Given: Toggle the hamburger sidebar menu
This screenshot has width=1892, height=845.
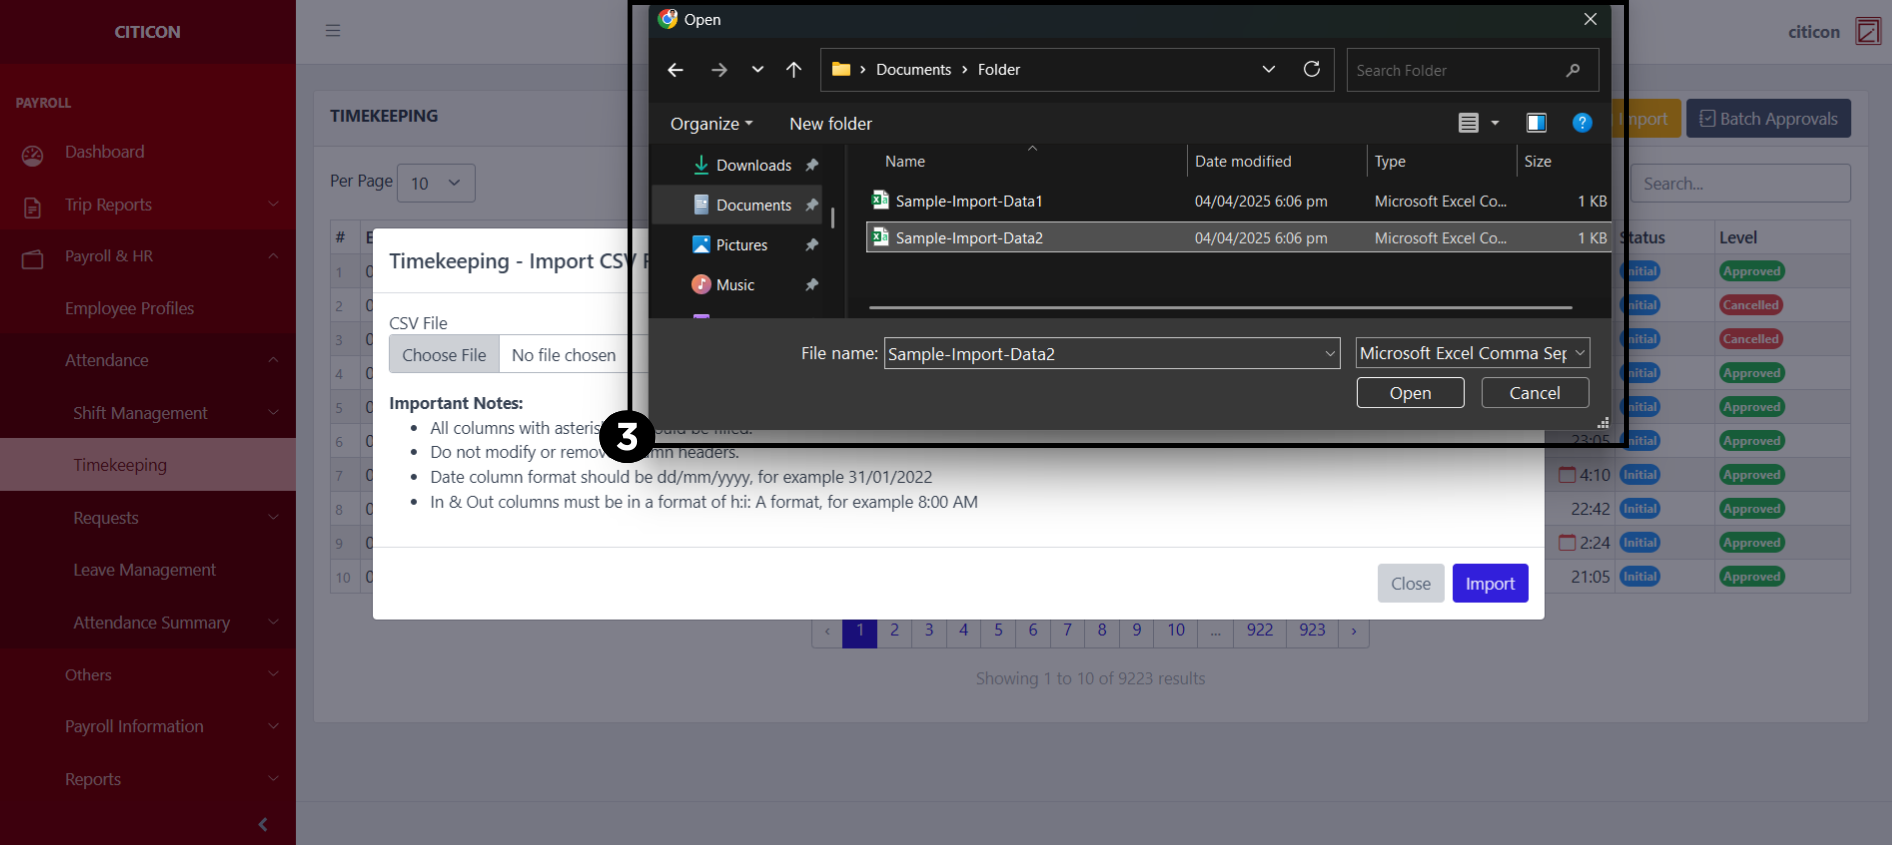Looking at the screenshot, I should [x=333, y=31].
